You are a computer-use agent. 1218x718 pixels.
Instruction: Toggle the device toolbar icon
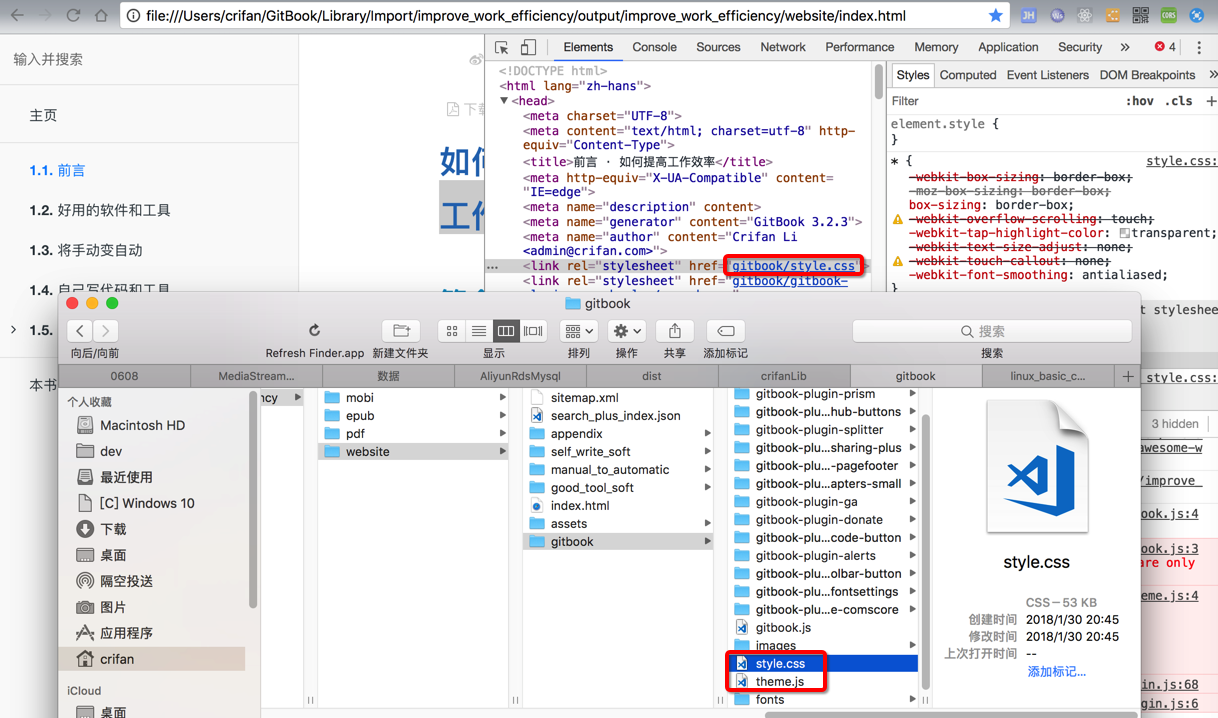pyautogui.click(x=528, y=47)
